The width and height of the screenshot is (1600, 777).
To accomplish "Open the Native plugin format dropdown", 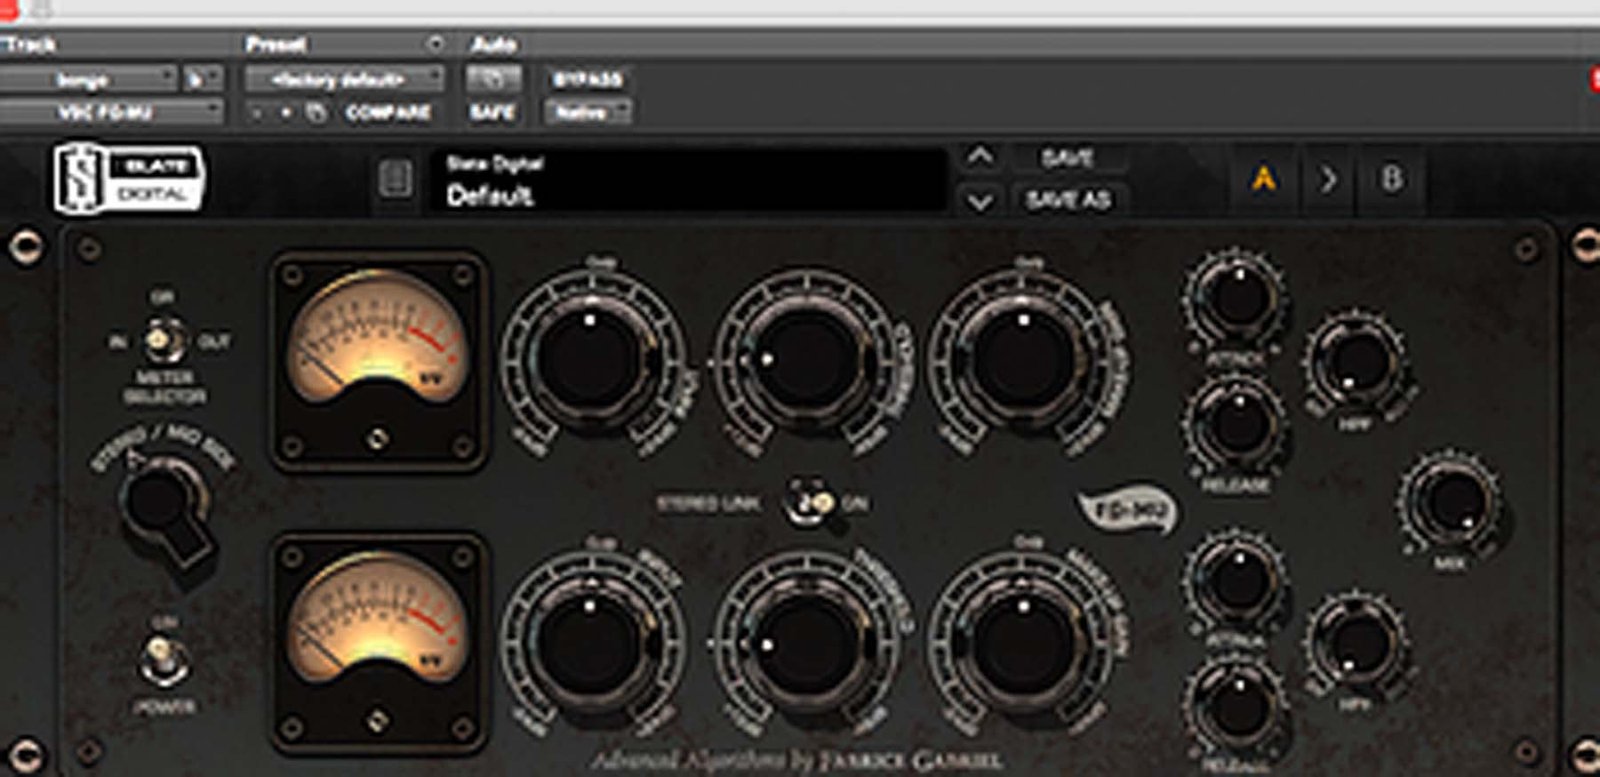I will pyautogui.click(x=588, y=113).
